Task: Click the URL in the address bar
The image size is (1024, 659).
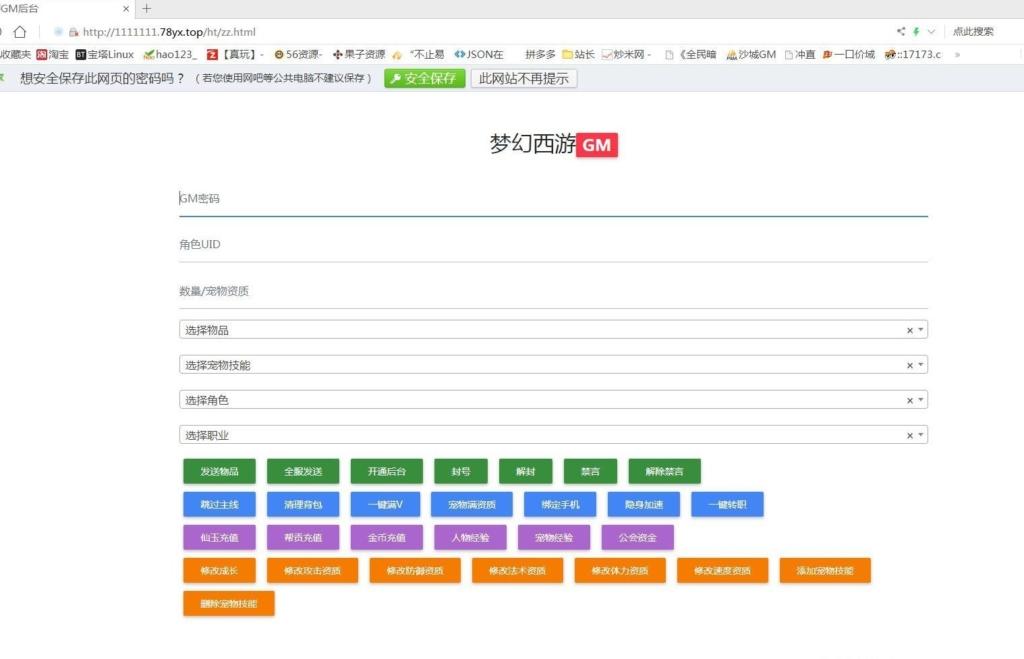Action: 169,31
